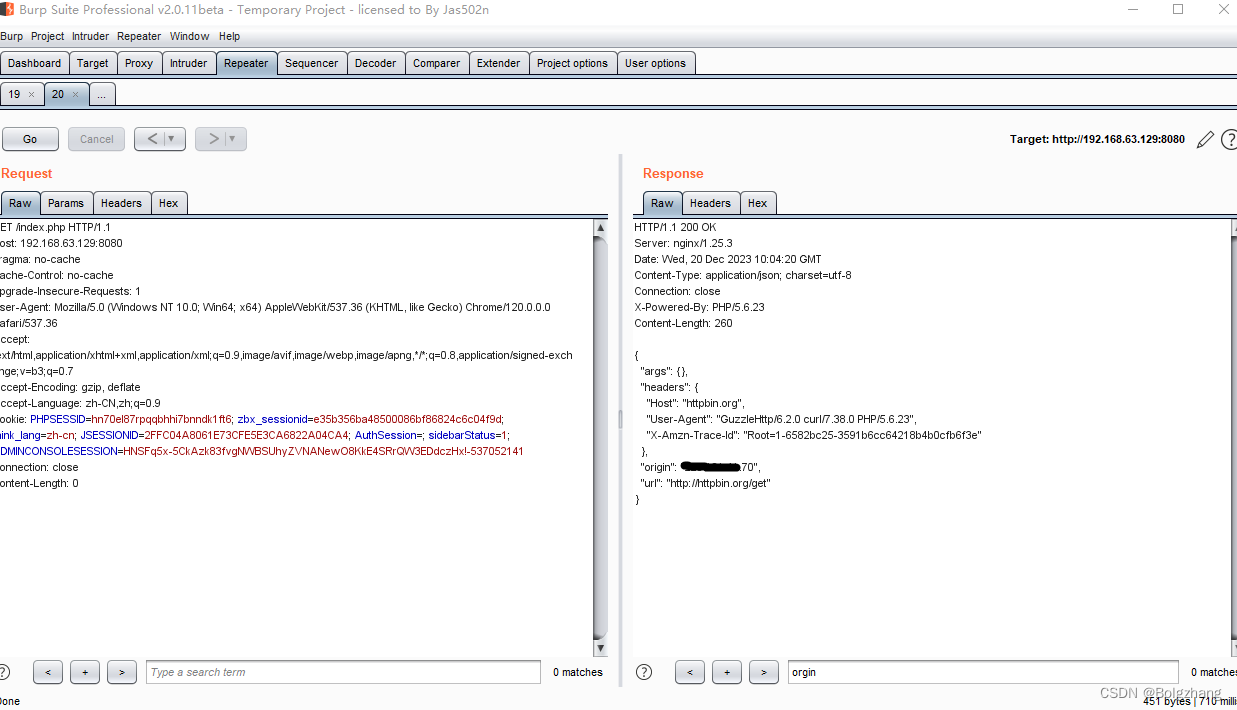The image size is (1237, 710).
Task: Send request with Go button
Action: [30, 139]
